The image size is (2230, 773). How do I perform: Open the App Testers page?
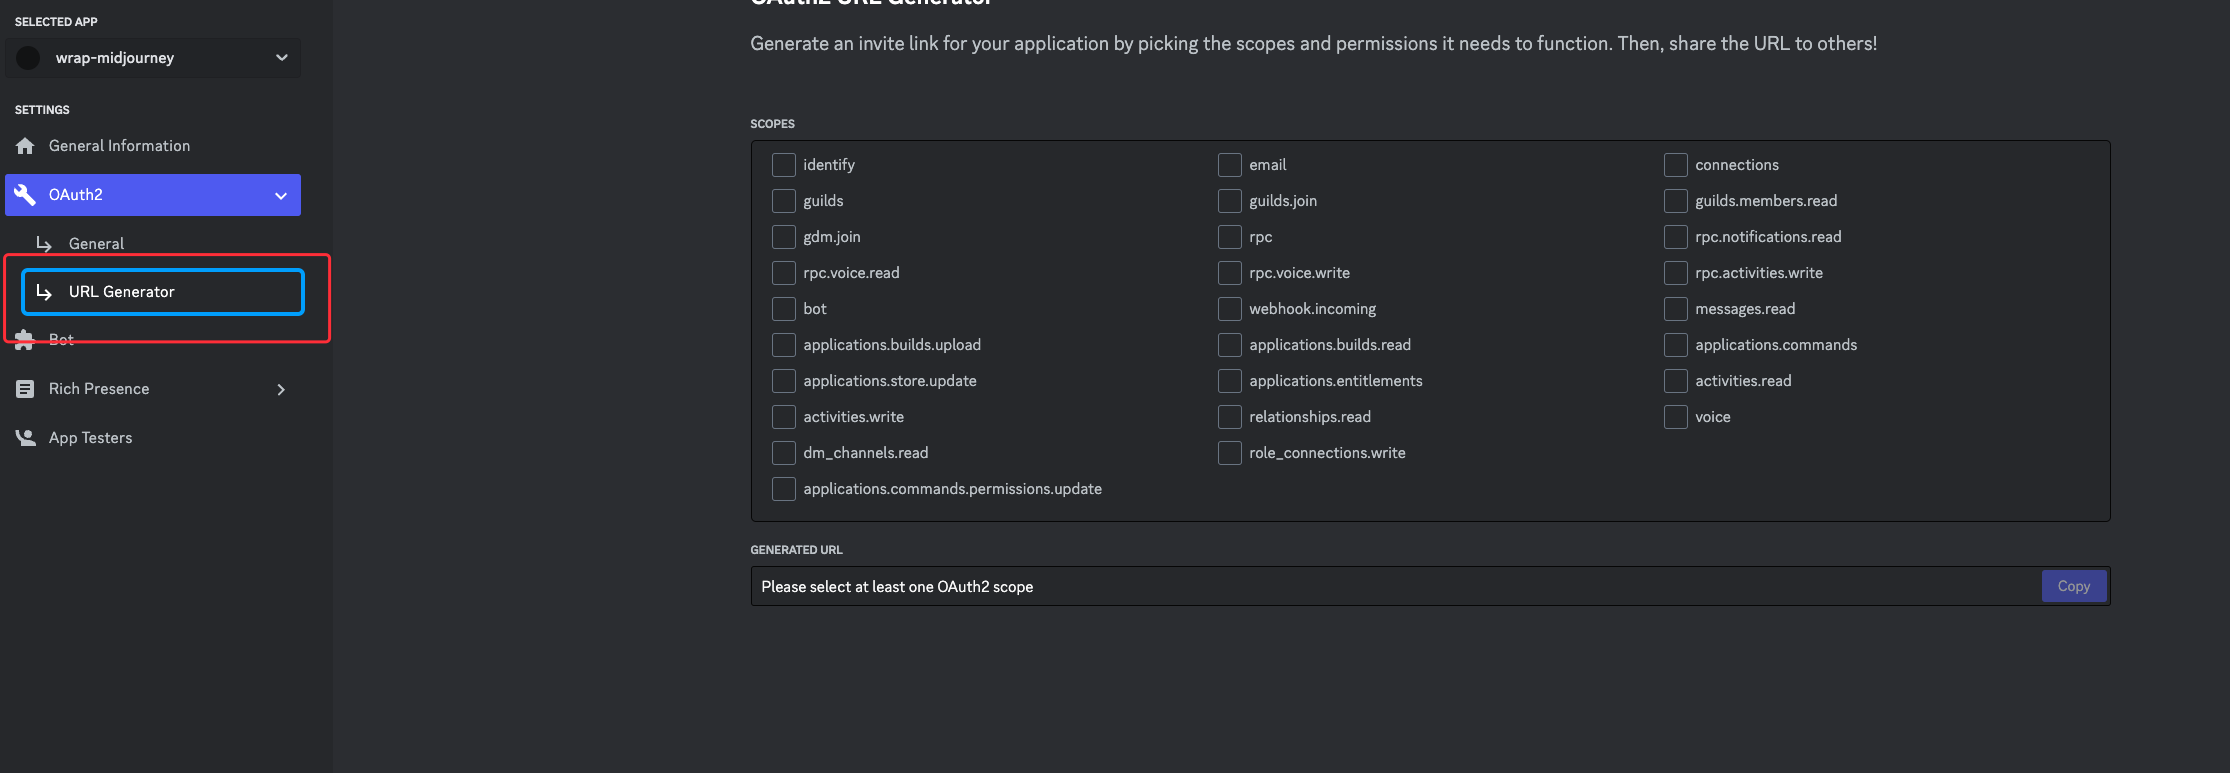click(x=90, y=437)
